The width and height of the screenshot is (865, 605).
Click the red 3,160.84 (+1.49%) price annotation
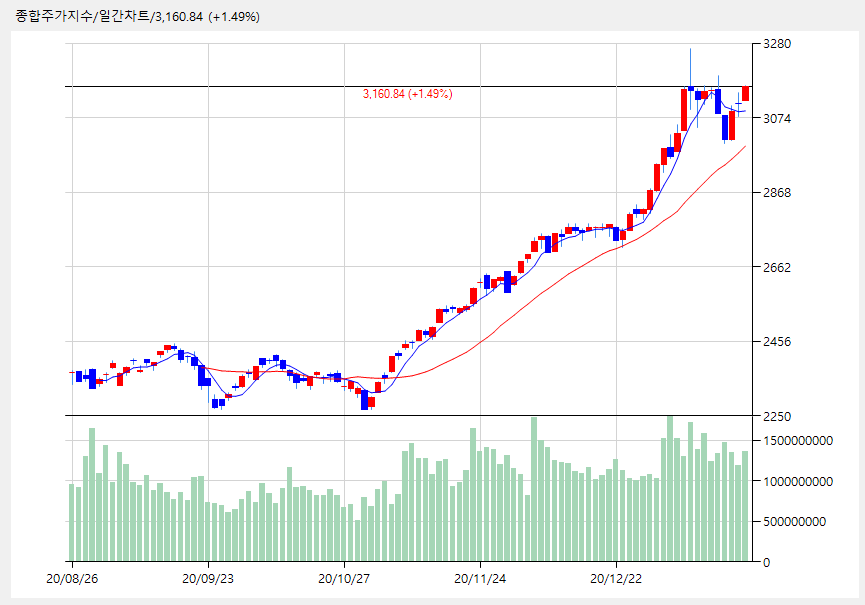pos(408,94)
